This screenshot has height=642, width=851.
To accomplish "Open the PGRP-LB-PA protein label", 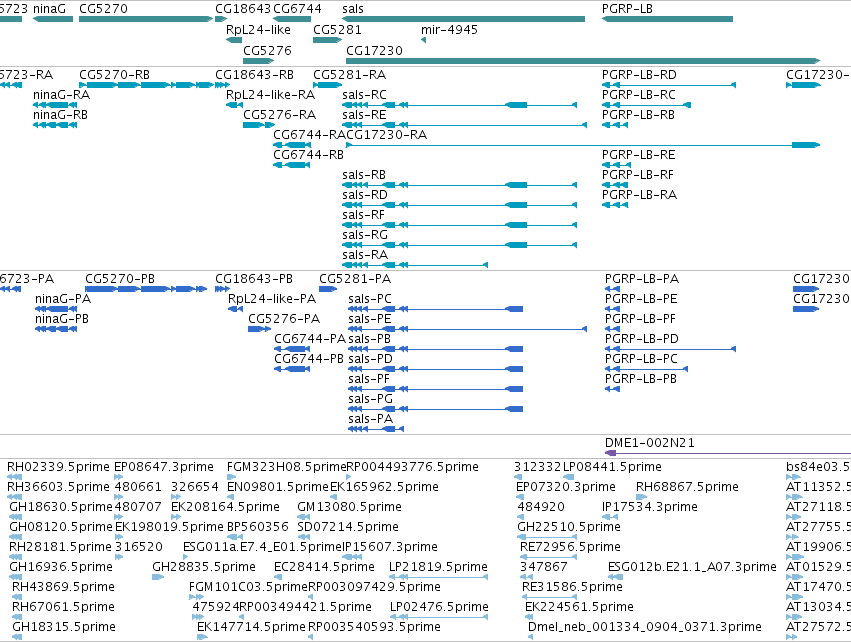I will [x=642, y=278].
